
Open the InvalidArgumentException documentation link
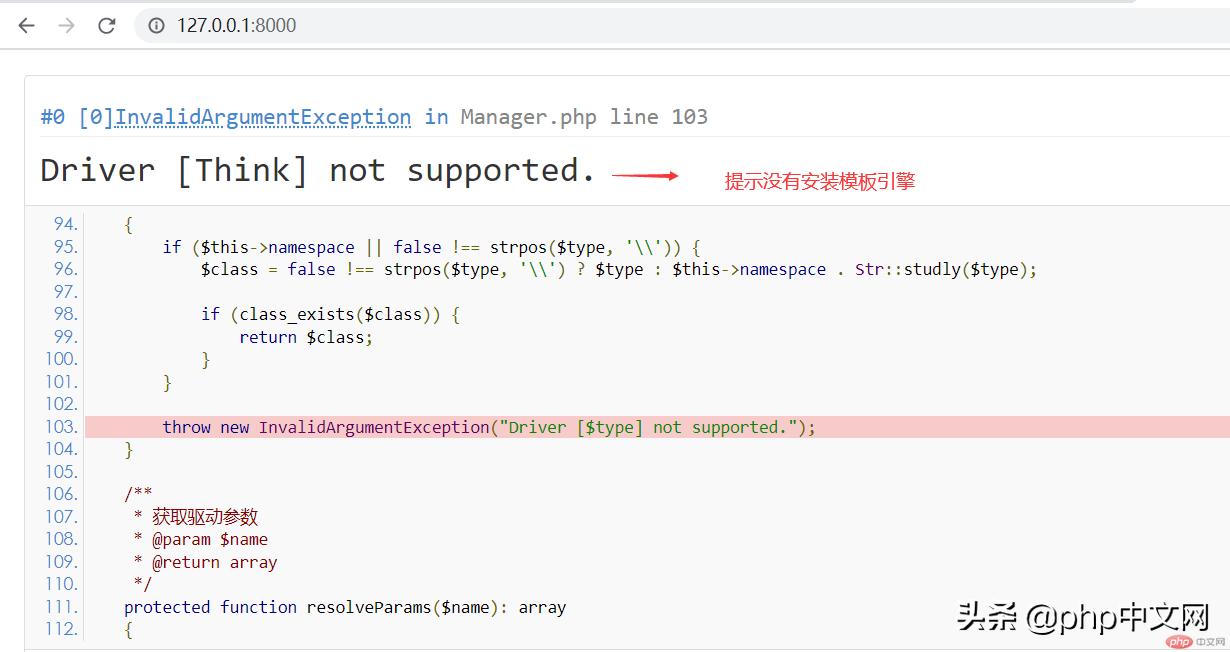click(263, 117)
